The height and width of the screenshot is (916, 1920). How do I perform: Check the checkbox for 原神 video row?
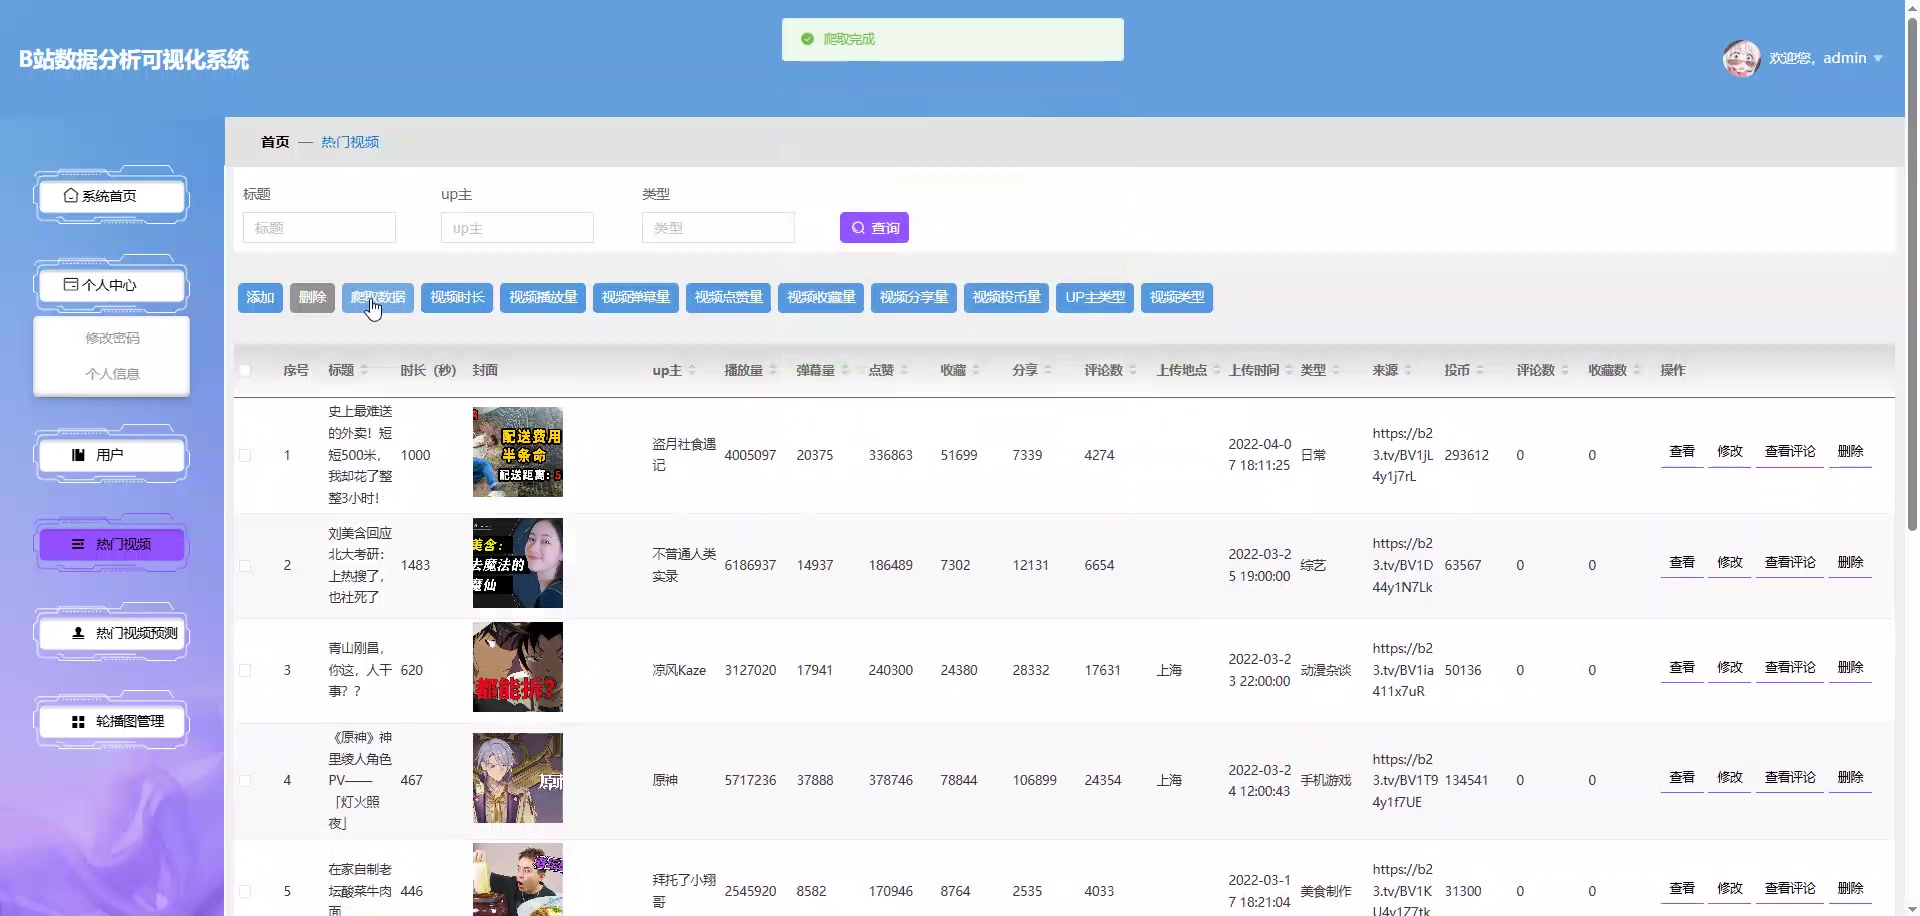point(245,781)
